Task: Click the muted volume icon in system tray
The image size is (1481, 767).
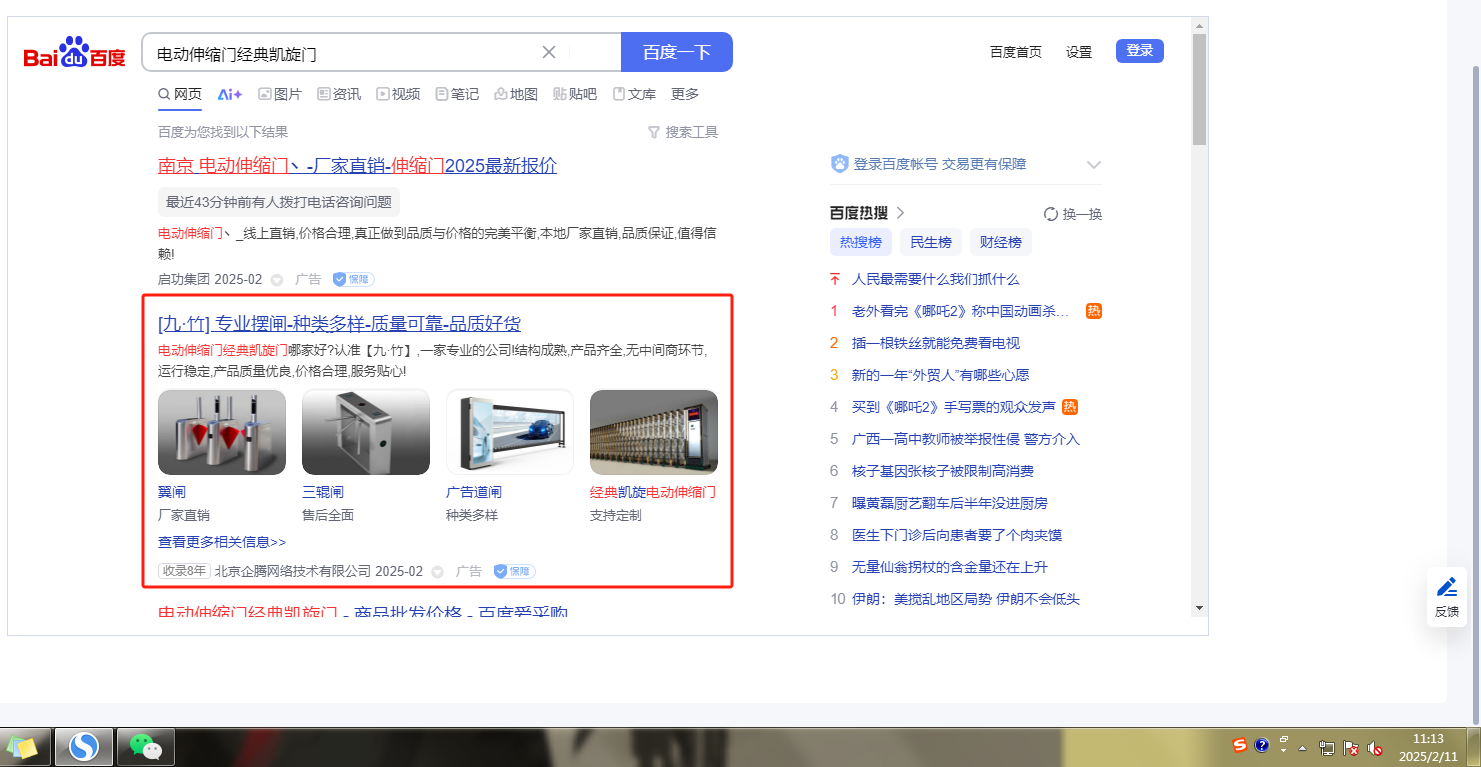Action: [1375, 747]
